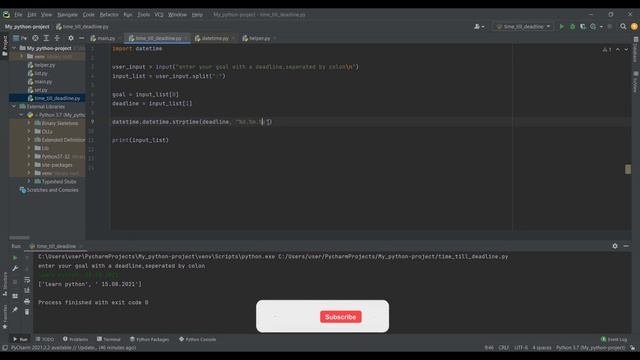Viewport: 640px width, 360px height.
Task: Toggle the Project side tool window
Action: (x=4, y=46)
